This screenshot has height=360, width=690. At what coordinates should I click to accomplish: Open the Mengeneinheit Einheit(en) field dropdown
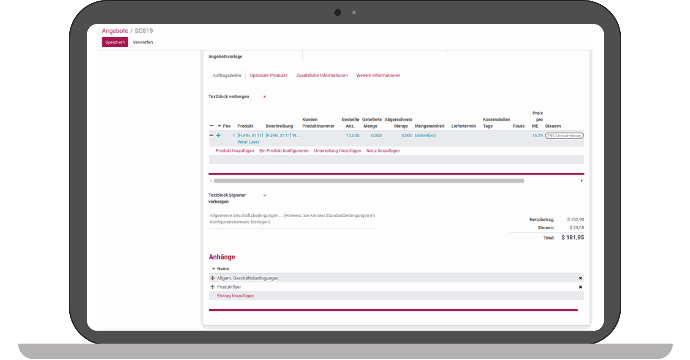pos(426,136)
